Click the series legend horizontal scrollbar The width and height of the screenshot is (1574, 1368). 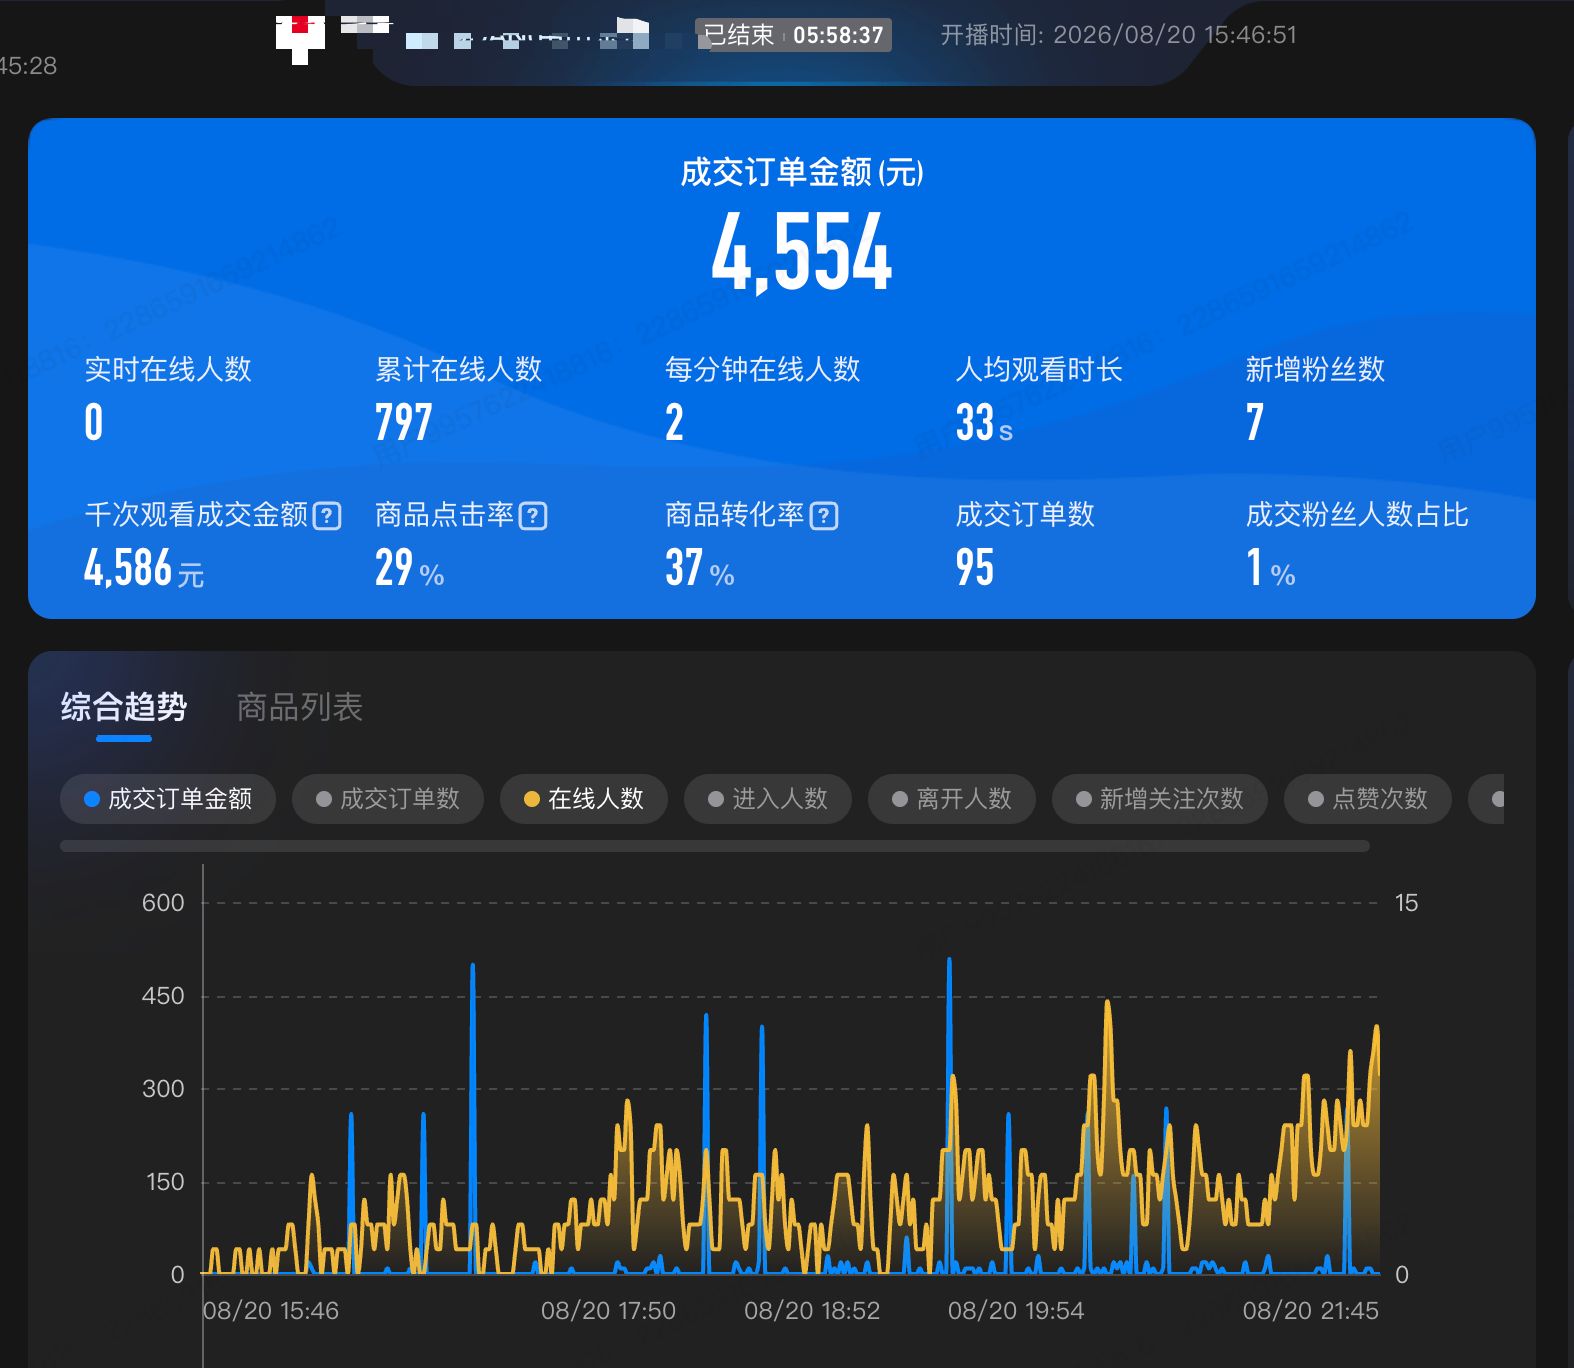coord(714,846)
